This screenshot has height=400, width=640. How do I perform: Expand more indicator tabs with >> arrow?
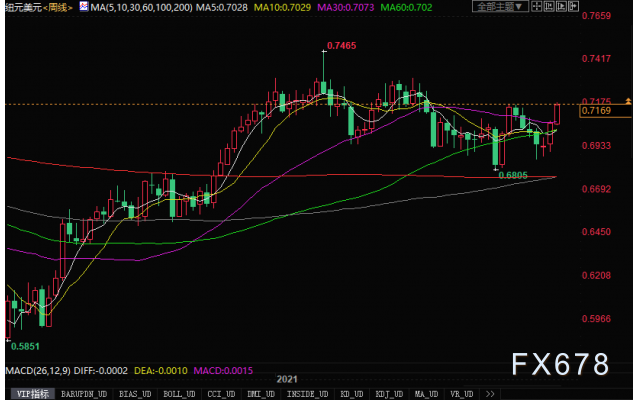[x=490, y=394]
